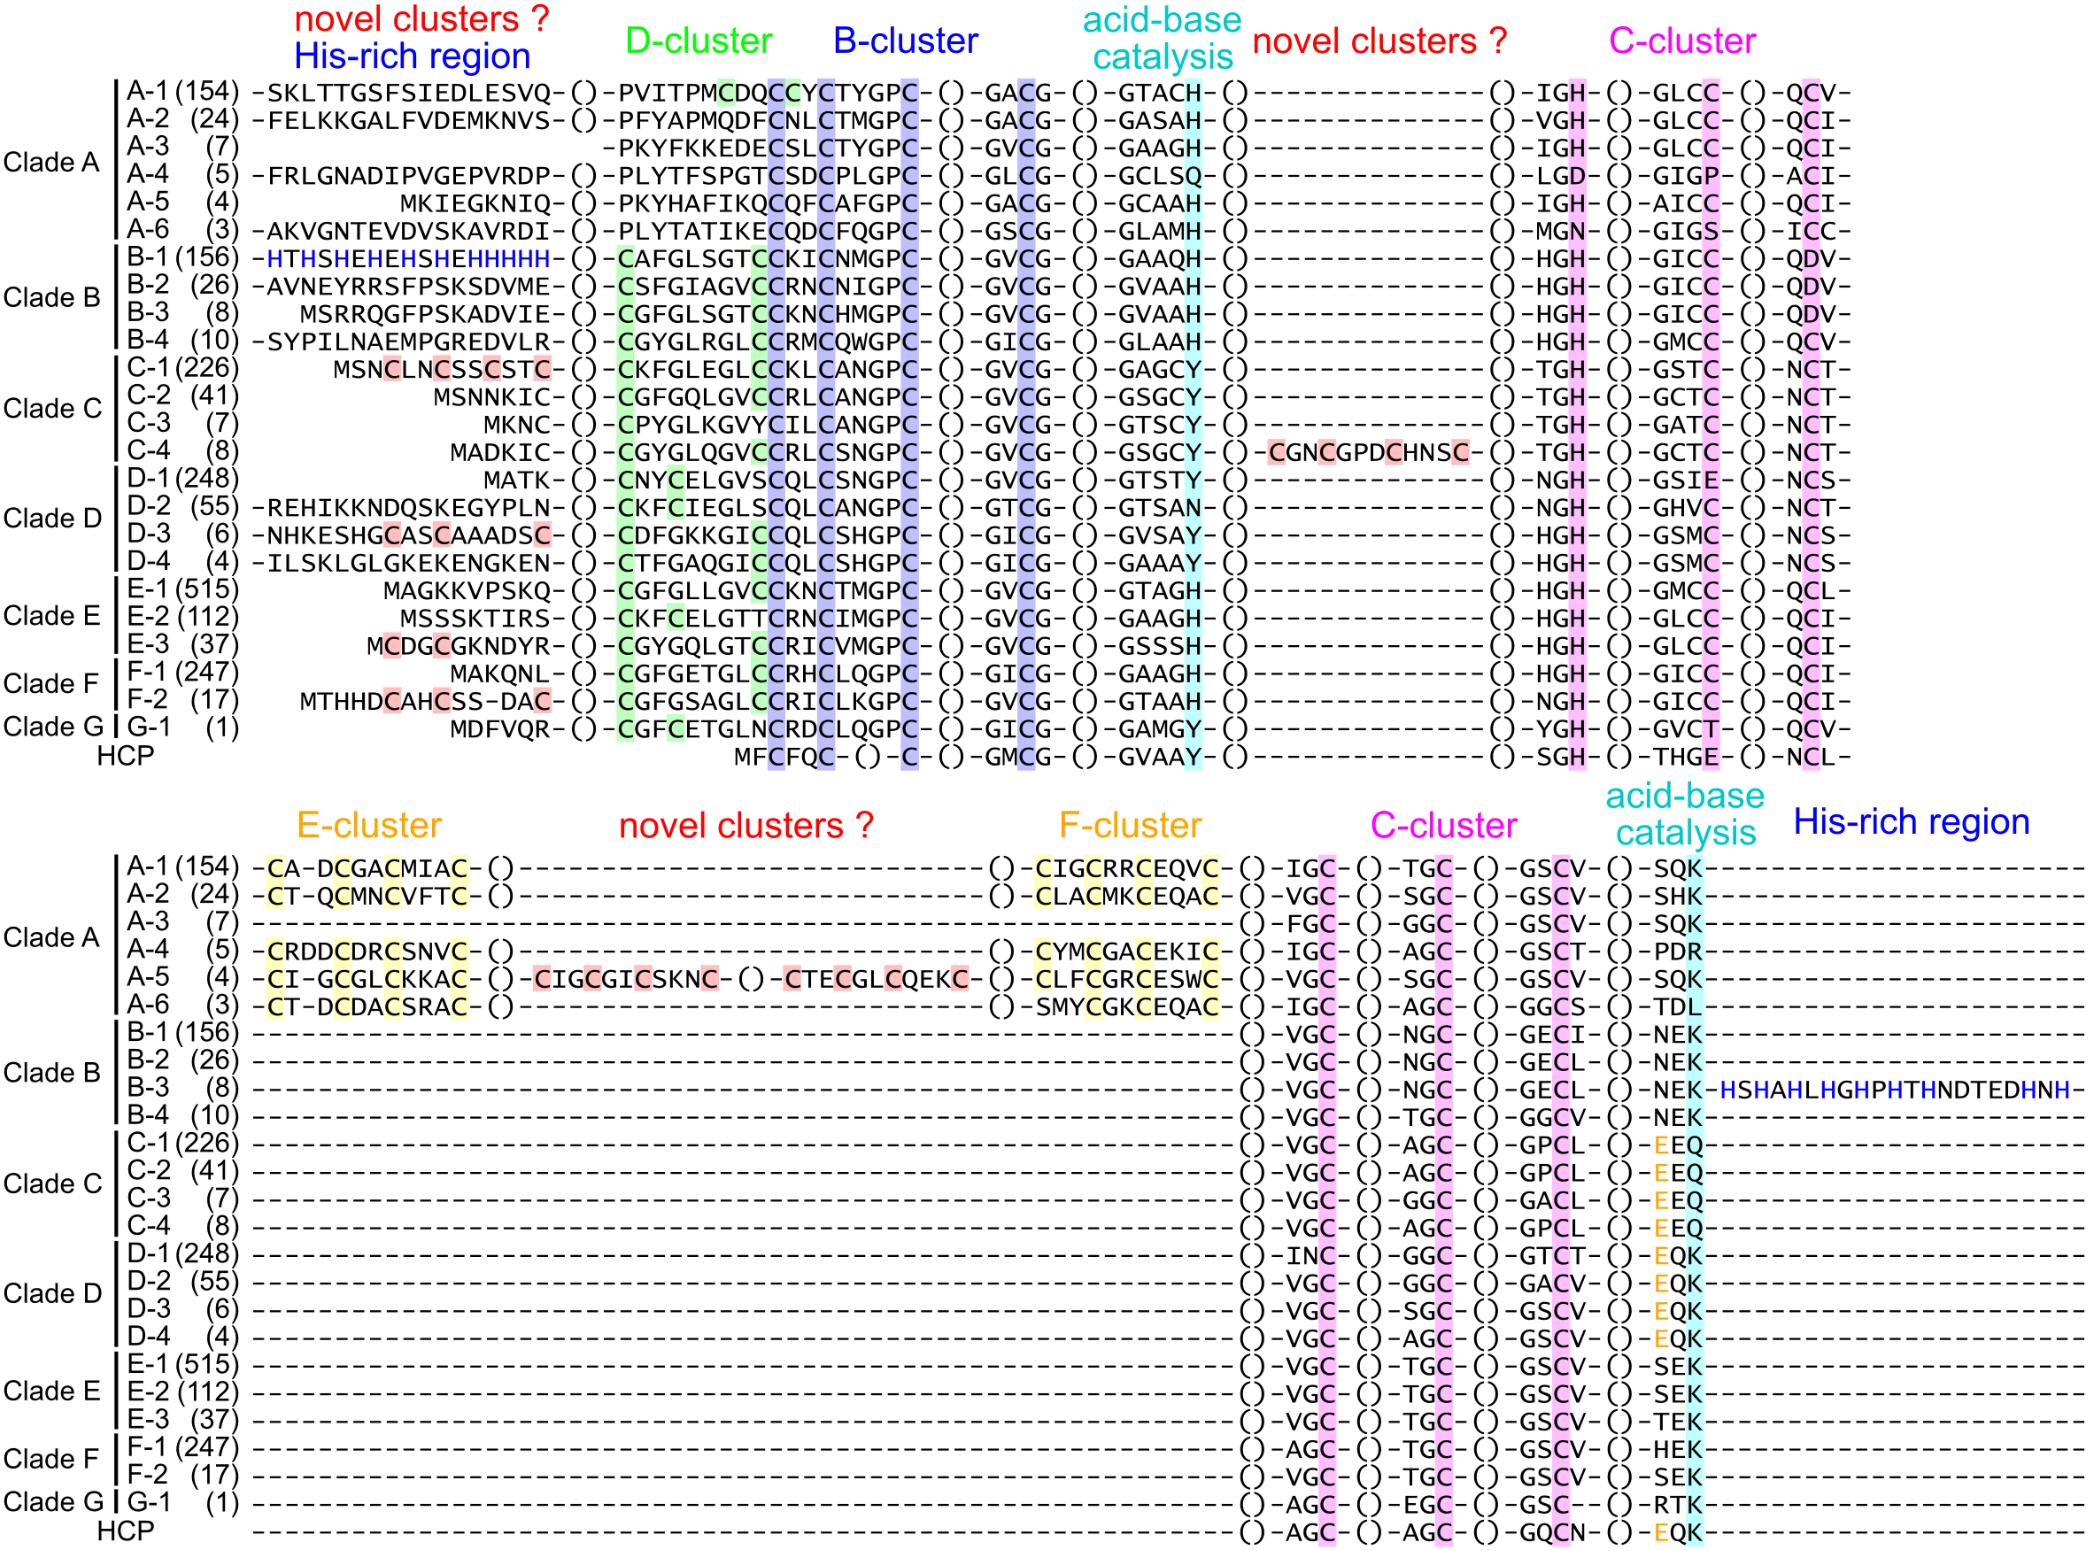Select the HTHSHEHEHSHEHHHHH His-rich sequence
Viewport: 2089px width, 1551px height.
coord(409,259)
